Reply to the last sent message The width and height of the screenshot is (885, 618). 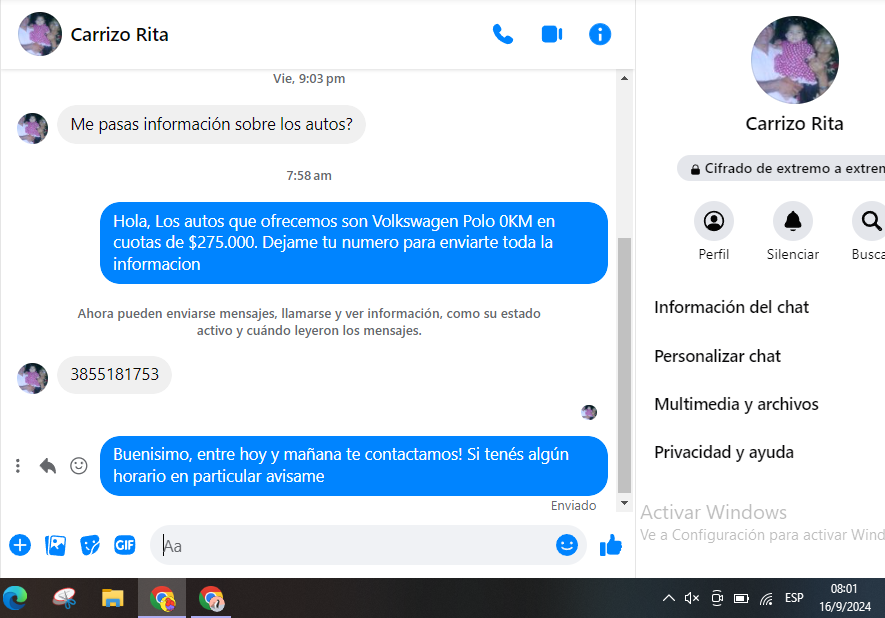pyautogui.click(x=47, y=466)
